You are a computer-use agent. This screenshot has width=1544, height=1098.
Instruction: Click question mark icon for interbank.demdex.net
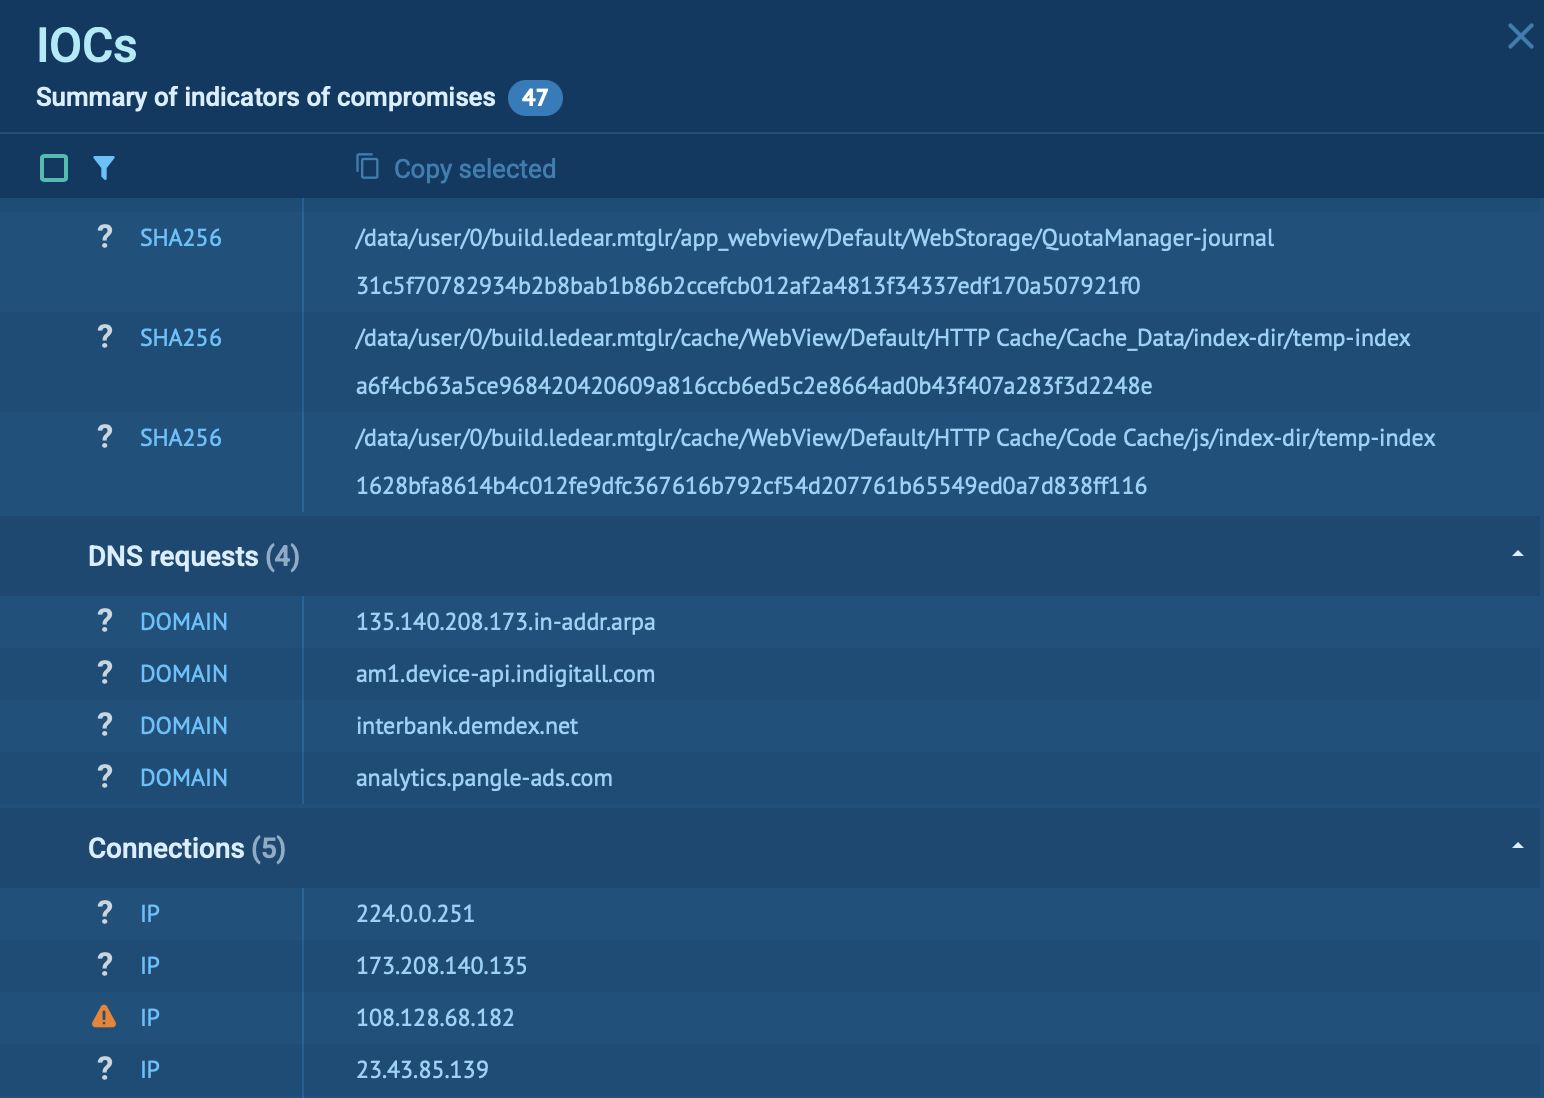[104, 725]
